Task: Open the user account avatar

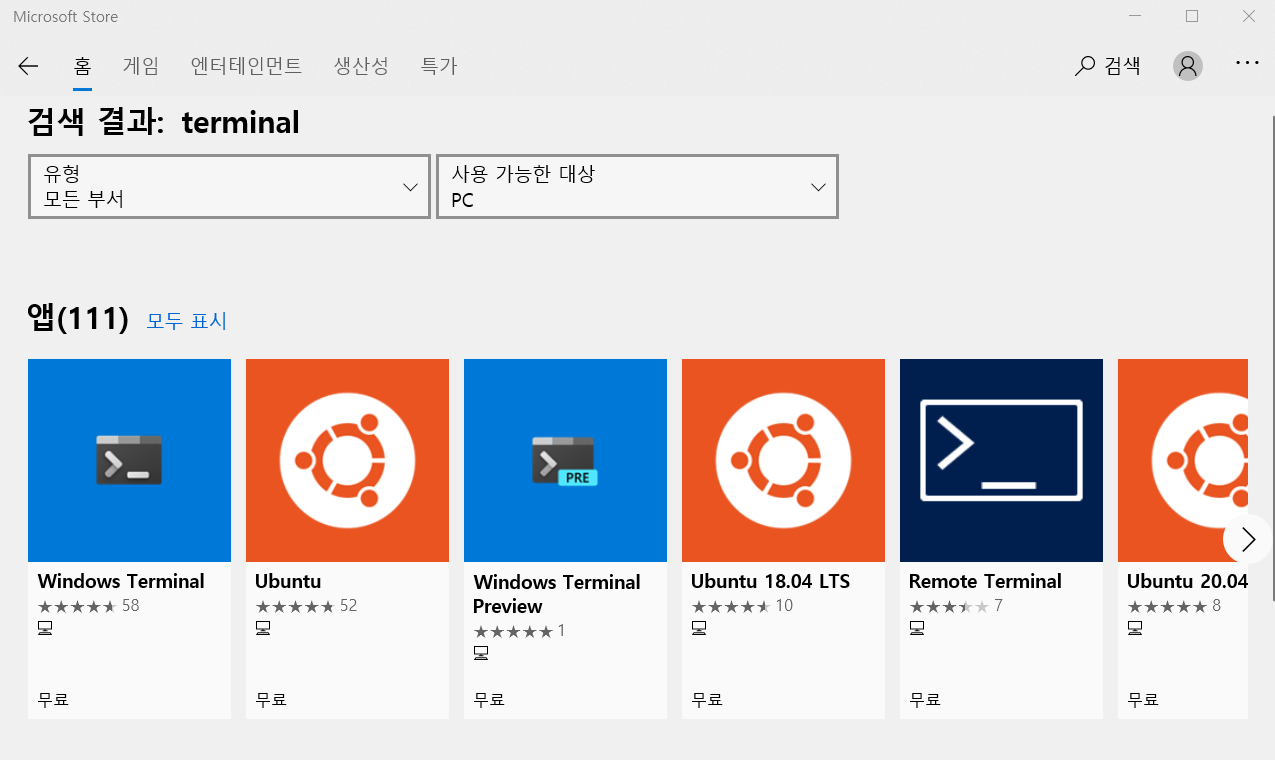Action: click(x=1188, y=66)
